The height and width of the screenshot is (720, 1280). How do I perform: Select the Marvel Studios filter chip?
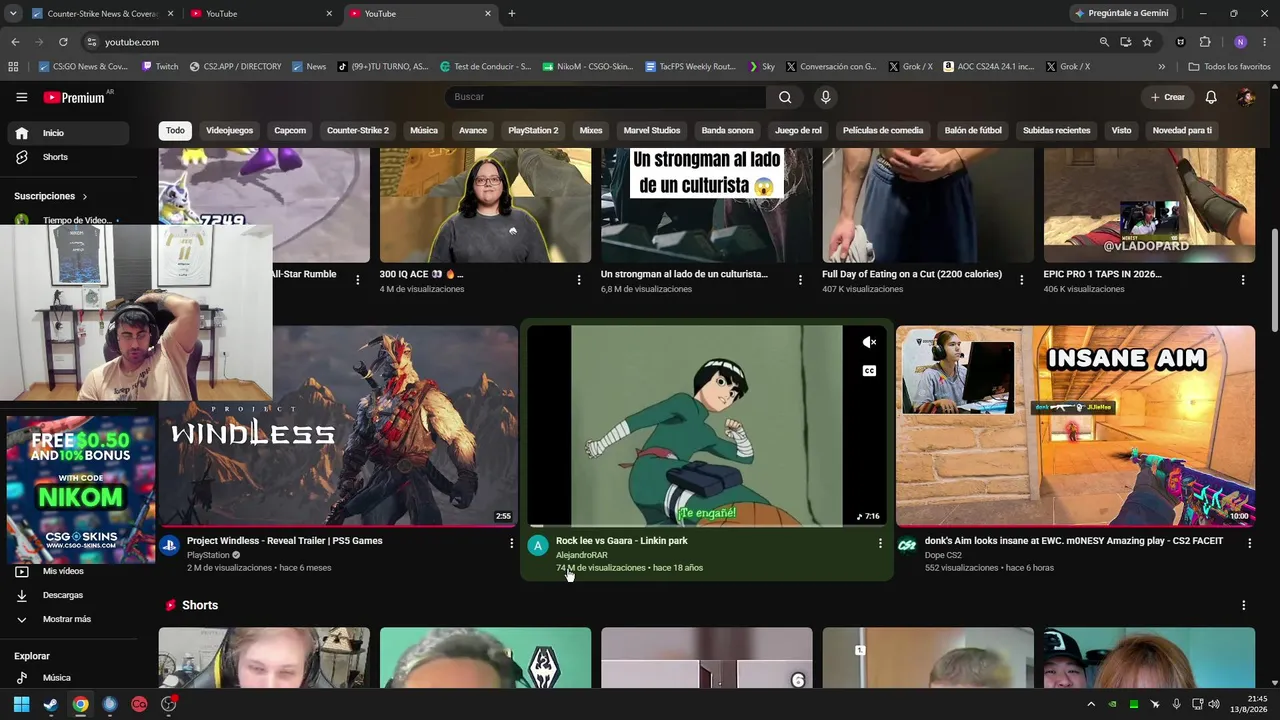652,131
